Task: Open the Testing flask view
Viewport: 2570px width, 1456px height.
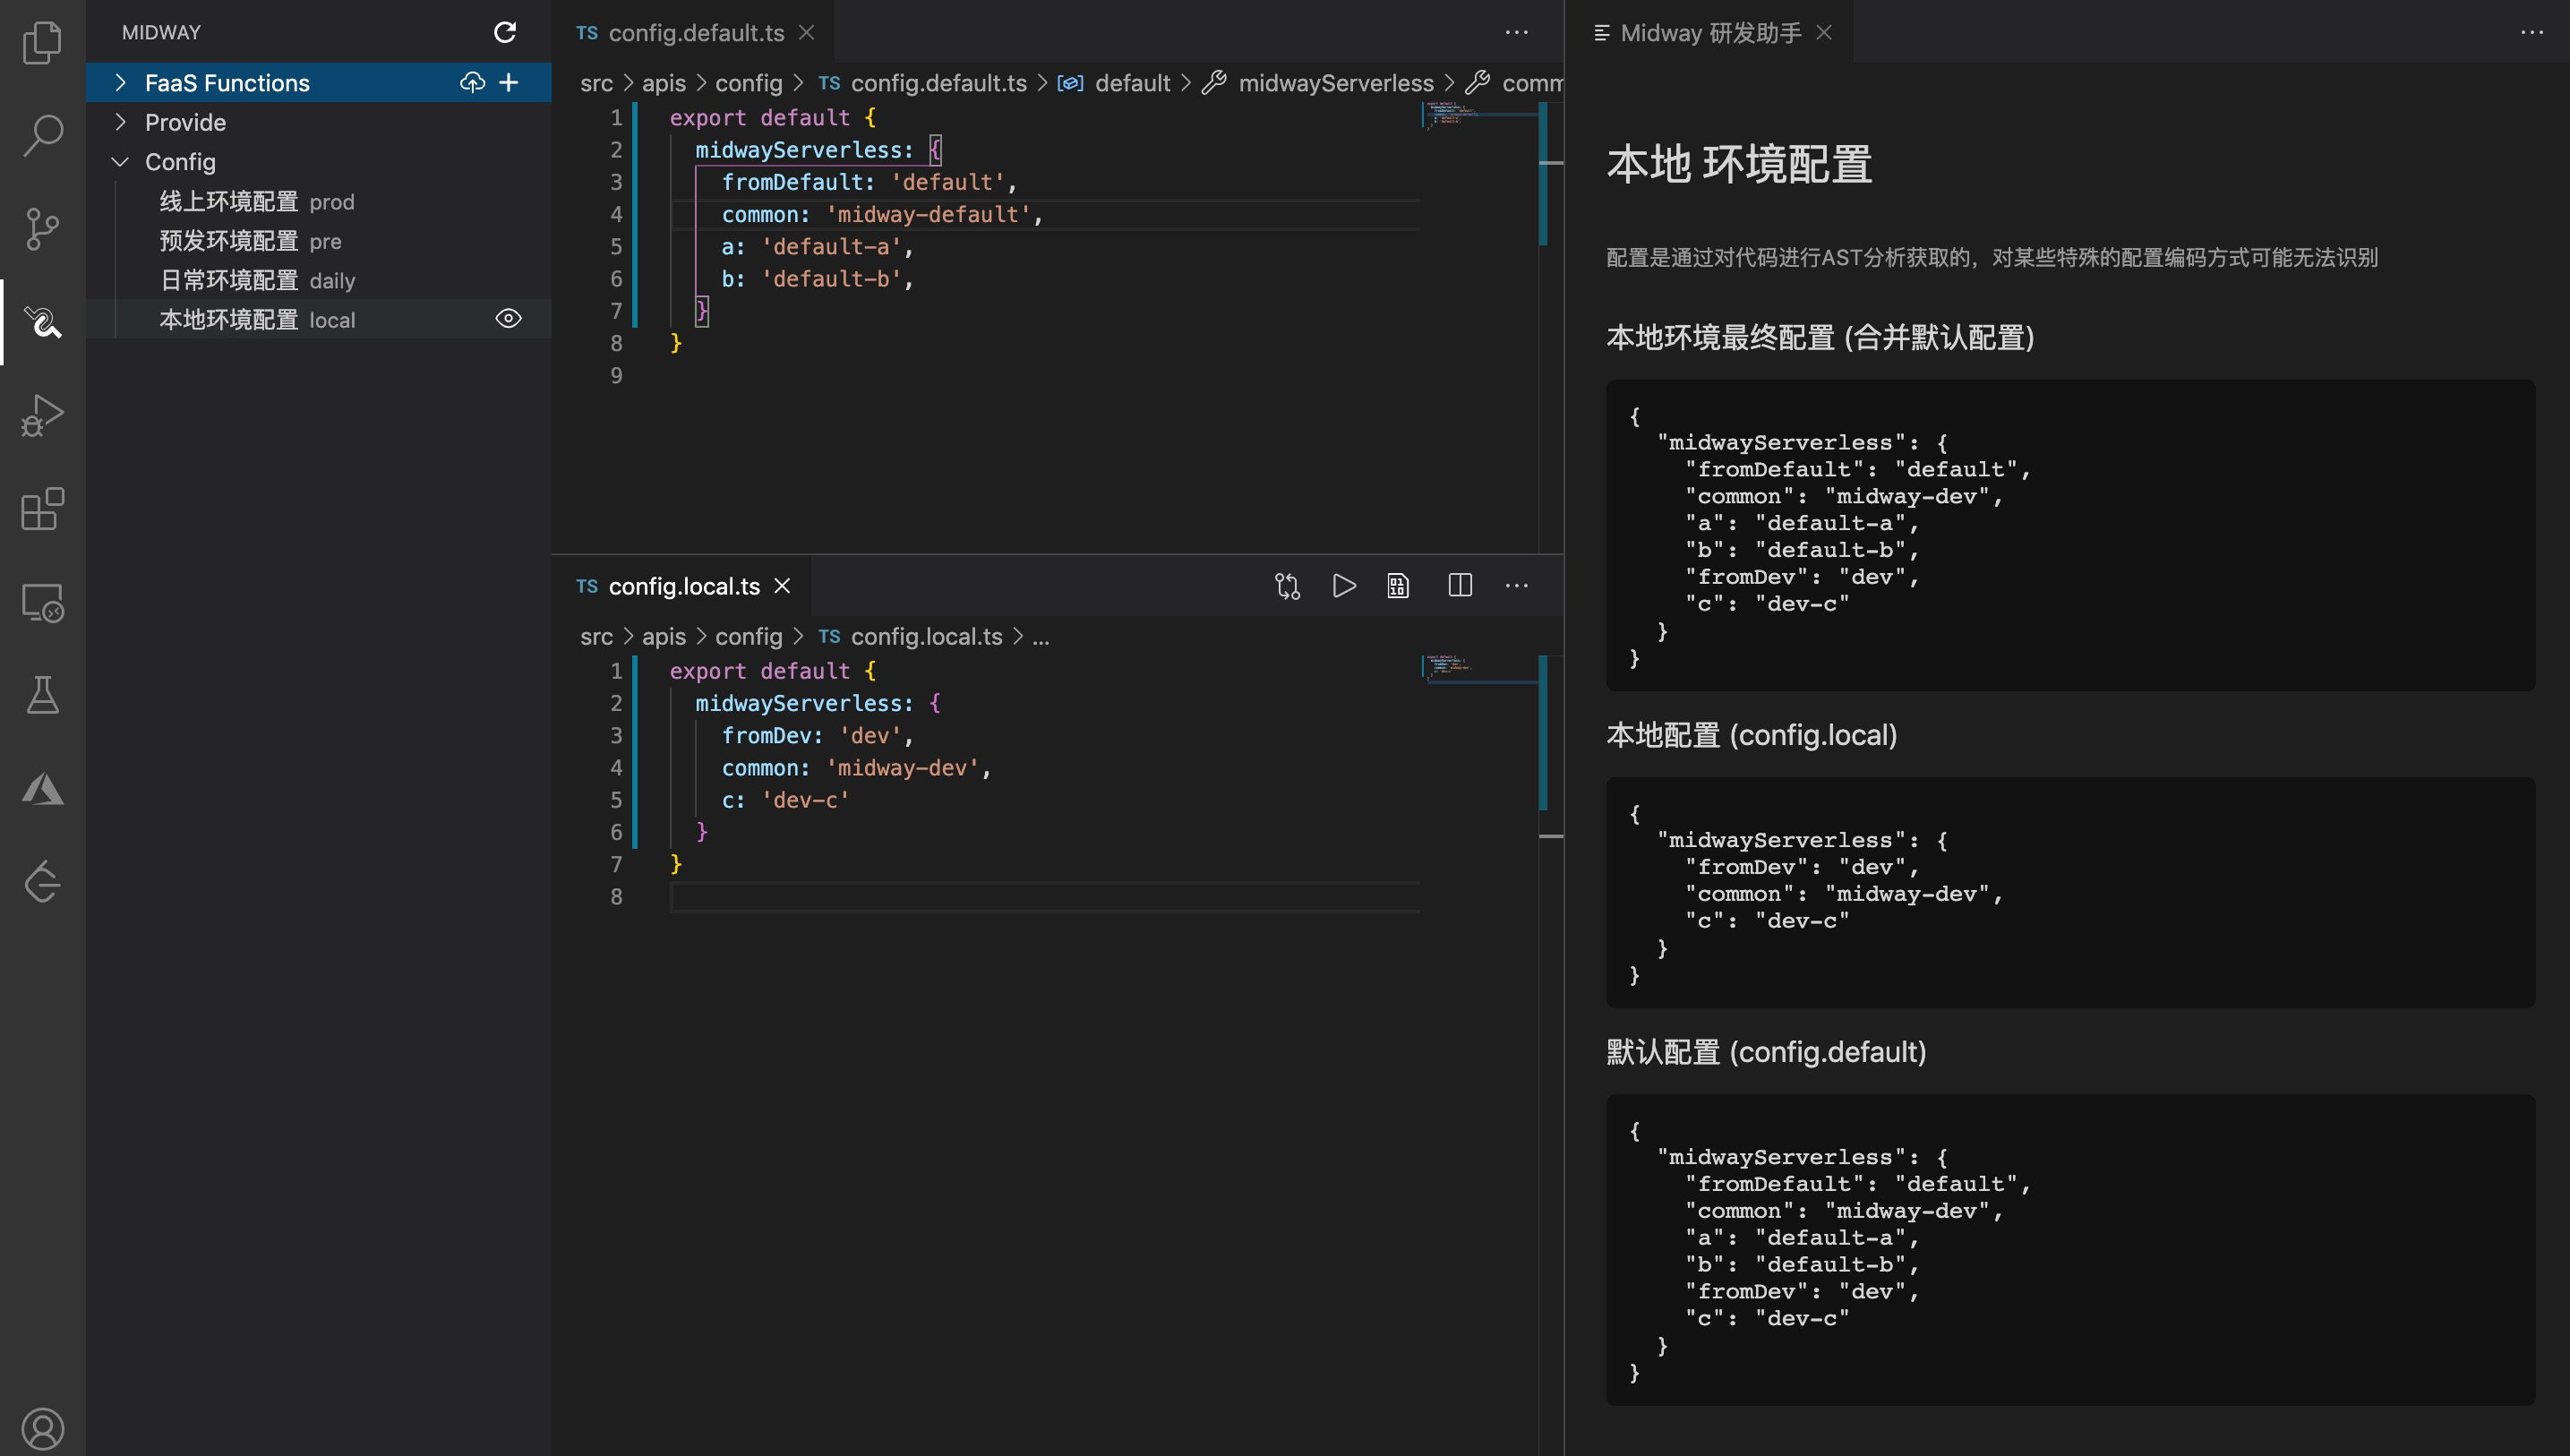Action: click(x=42, y=695)
